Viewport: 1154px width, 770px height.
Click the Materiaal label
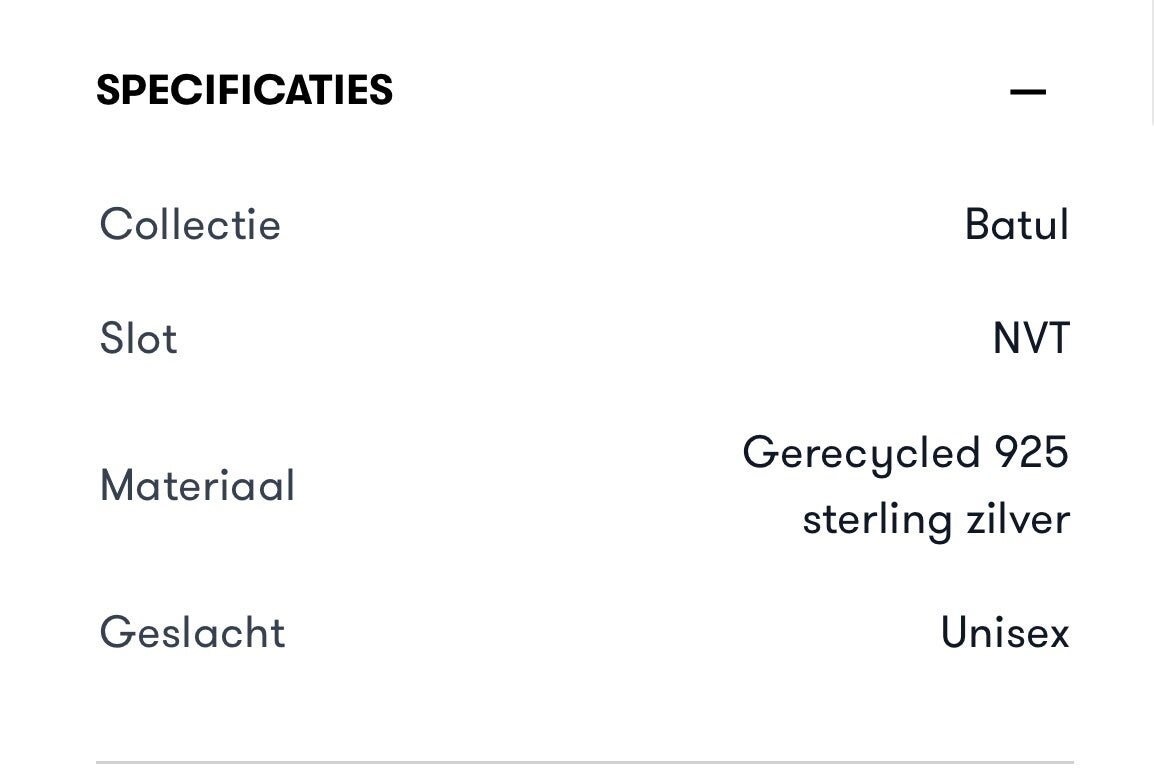click(x=197, y=486)
